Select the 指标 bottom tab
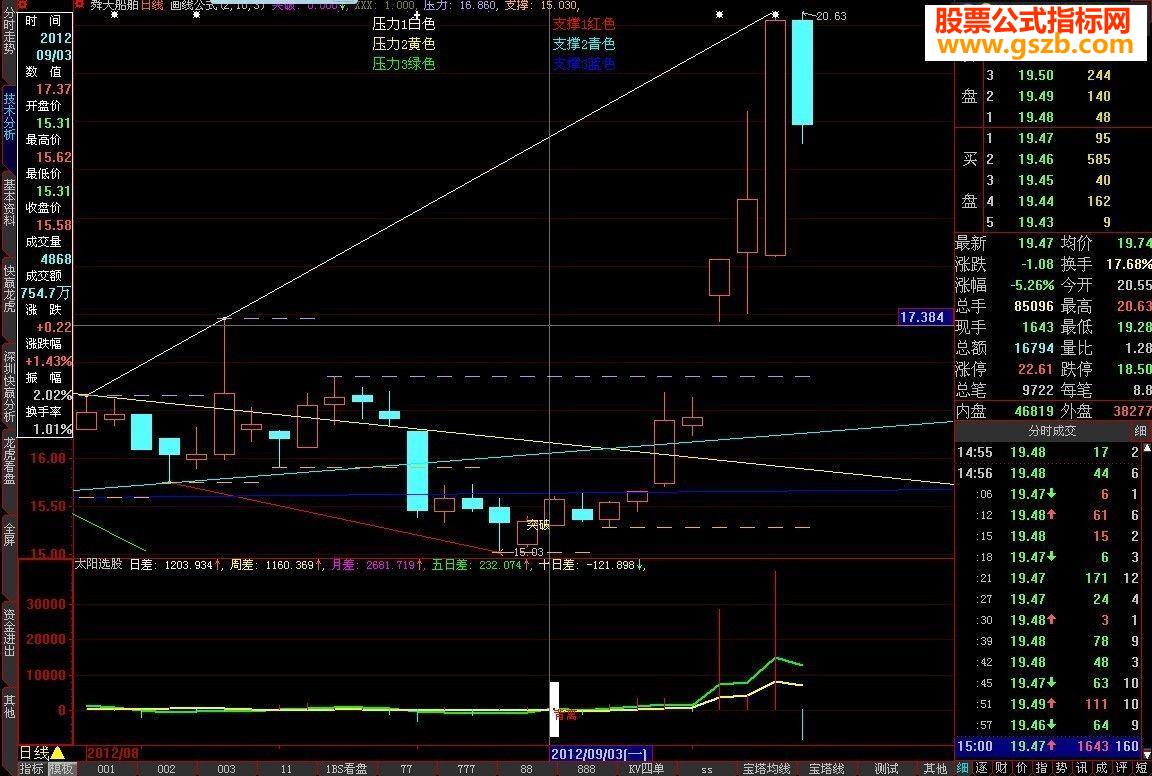 click(x=32, y=769)
